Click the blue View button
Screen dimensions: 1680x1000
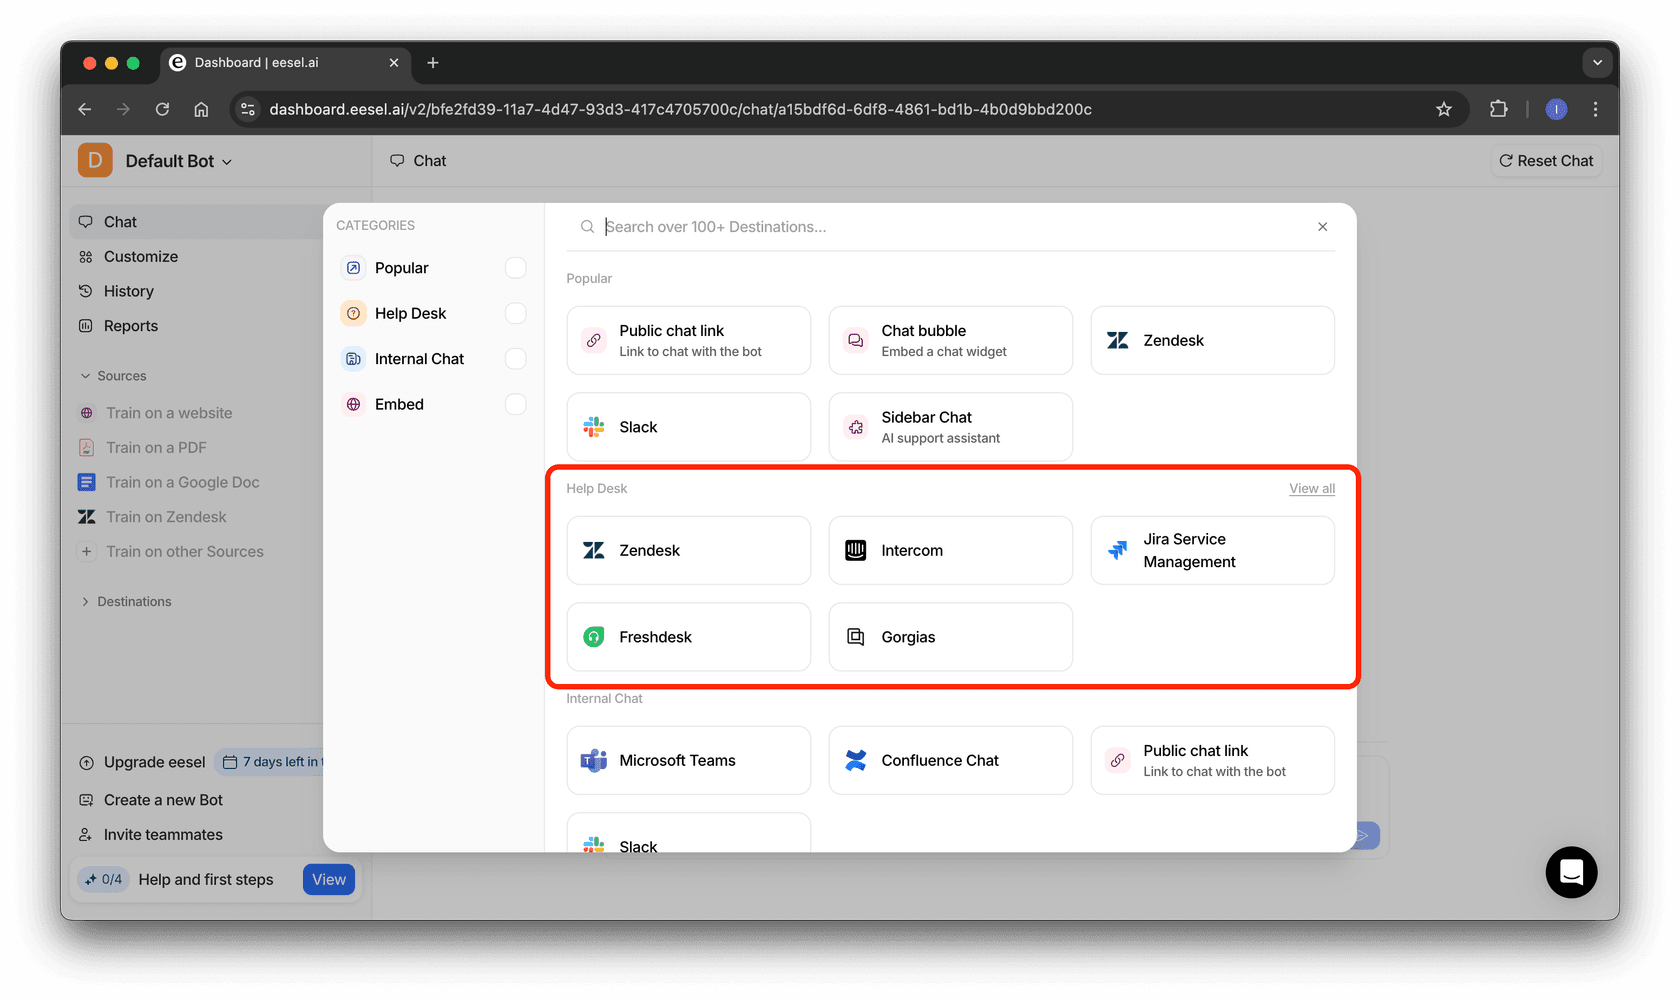click(x=329, y=879)
